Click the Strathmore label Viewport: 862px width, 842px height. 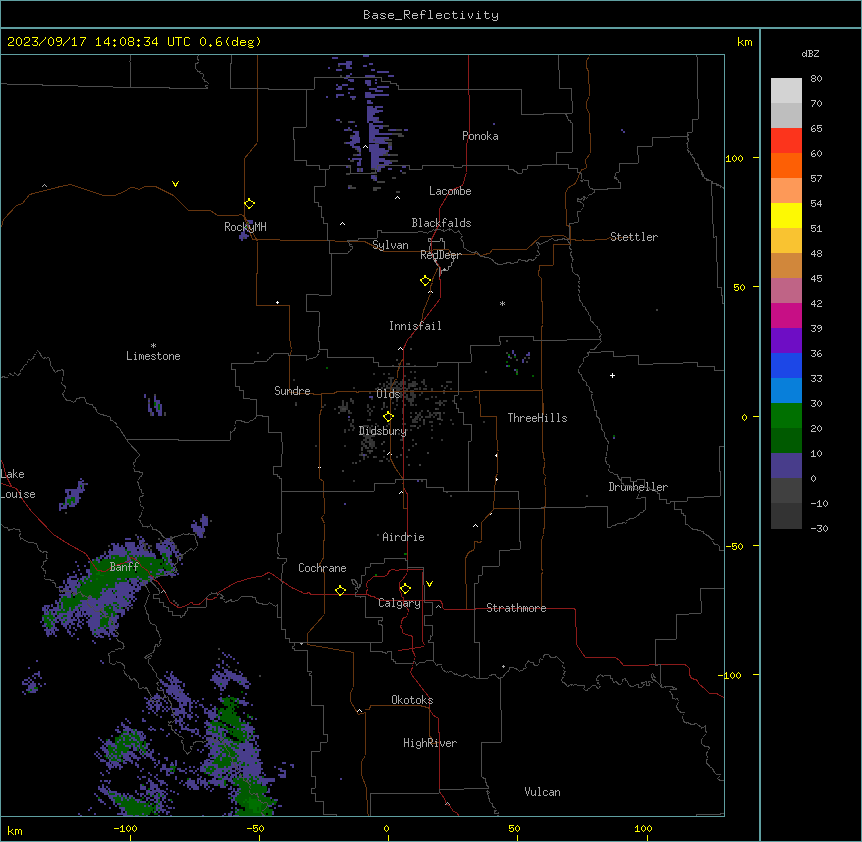click(516, 608)
